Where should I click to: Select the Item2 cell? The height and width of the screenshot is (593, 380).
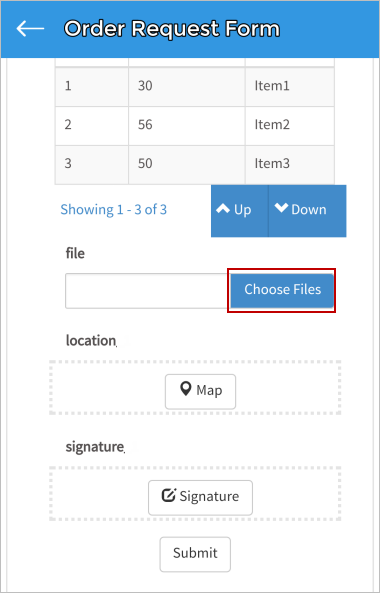tap(290, 126)
